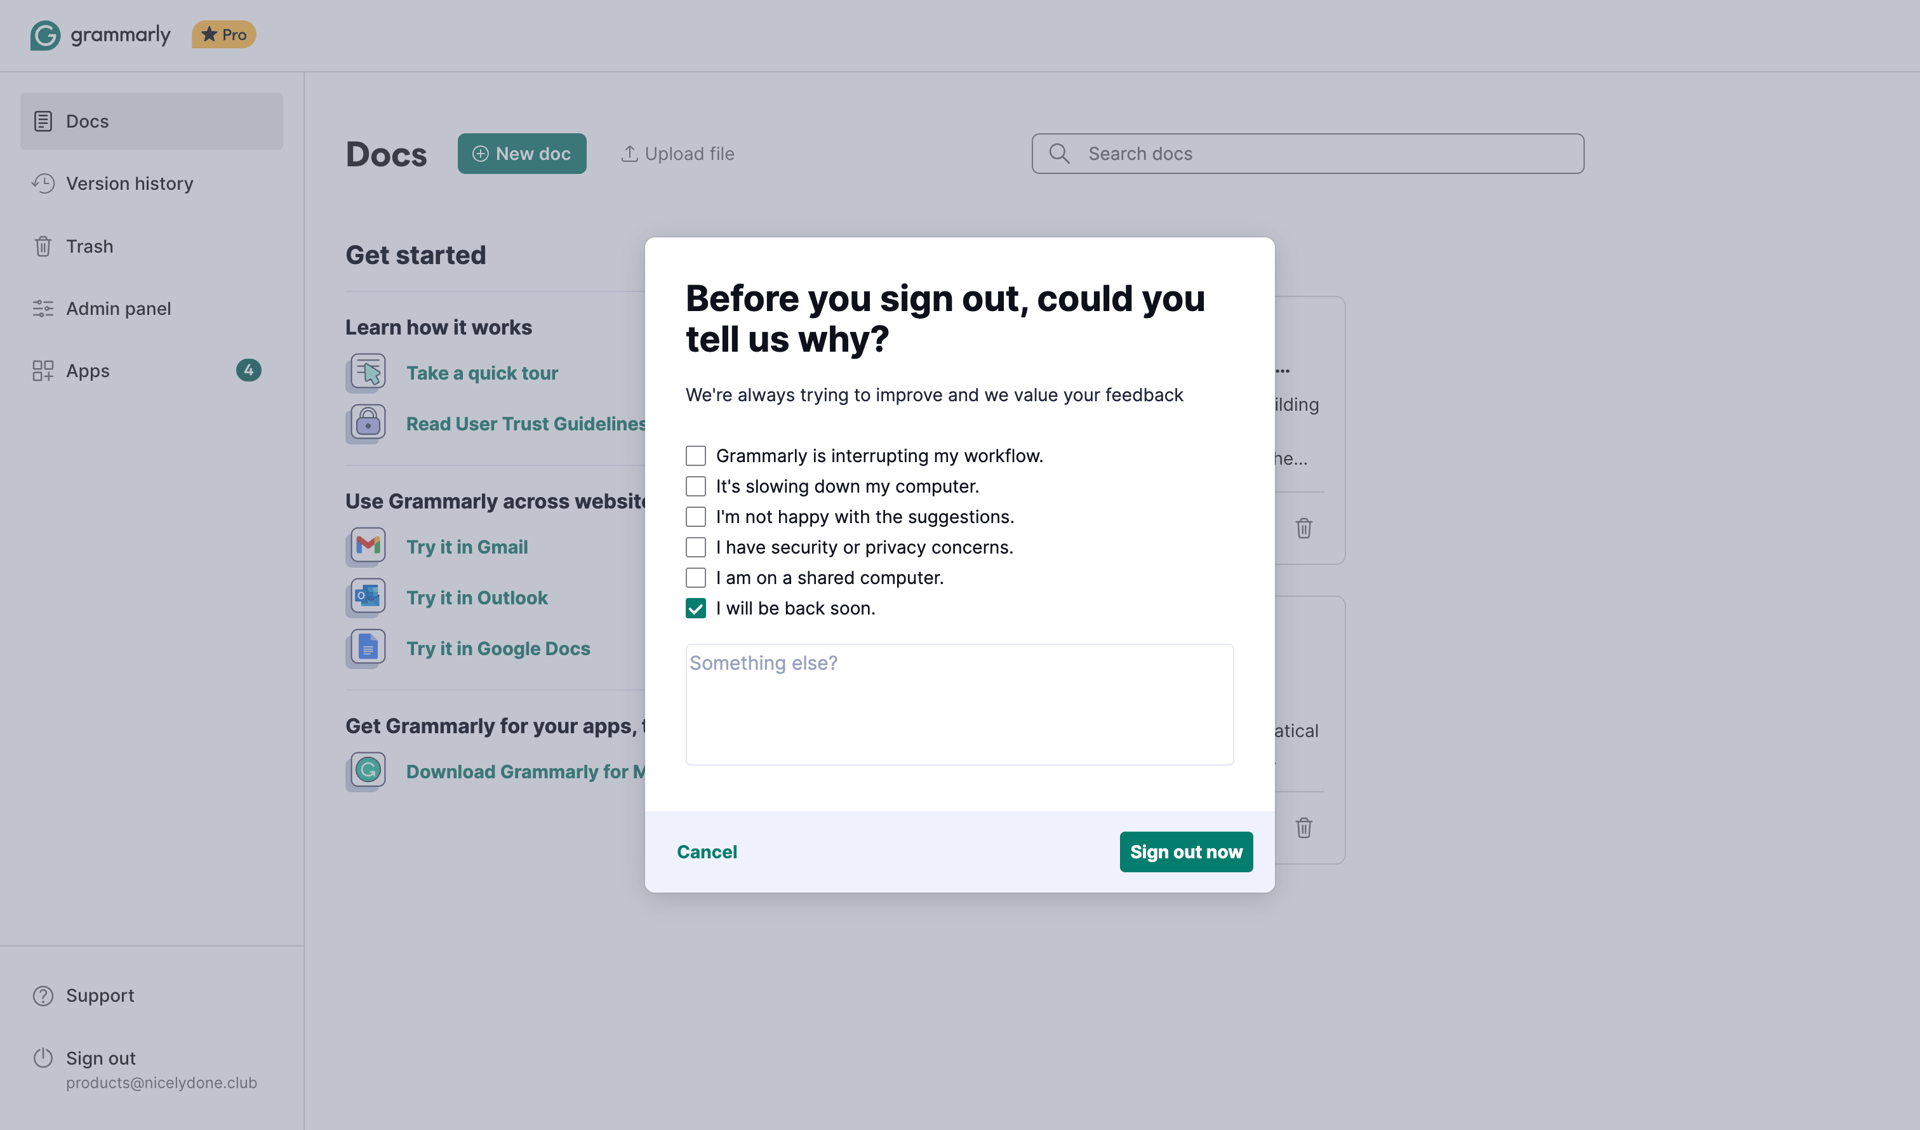Click the 'Something else?' feedback text area
The height and width of the screenshot is (1130, 1920).
(959, 704)
